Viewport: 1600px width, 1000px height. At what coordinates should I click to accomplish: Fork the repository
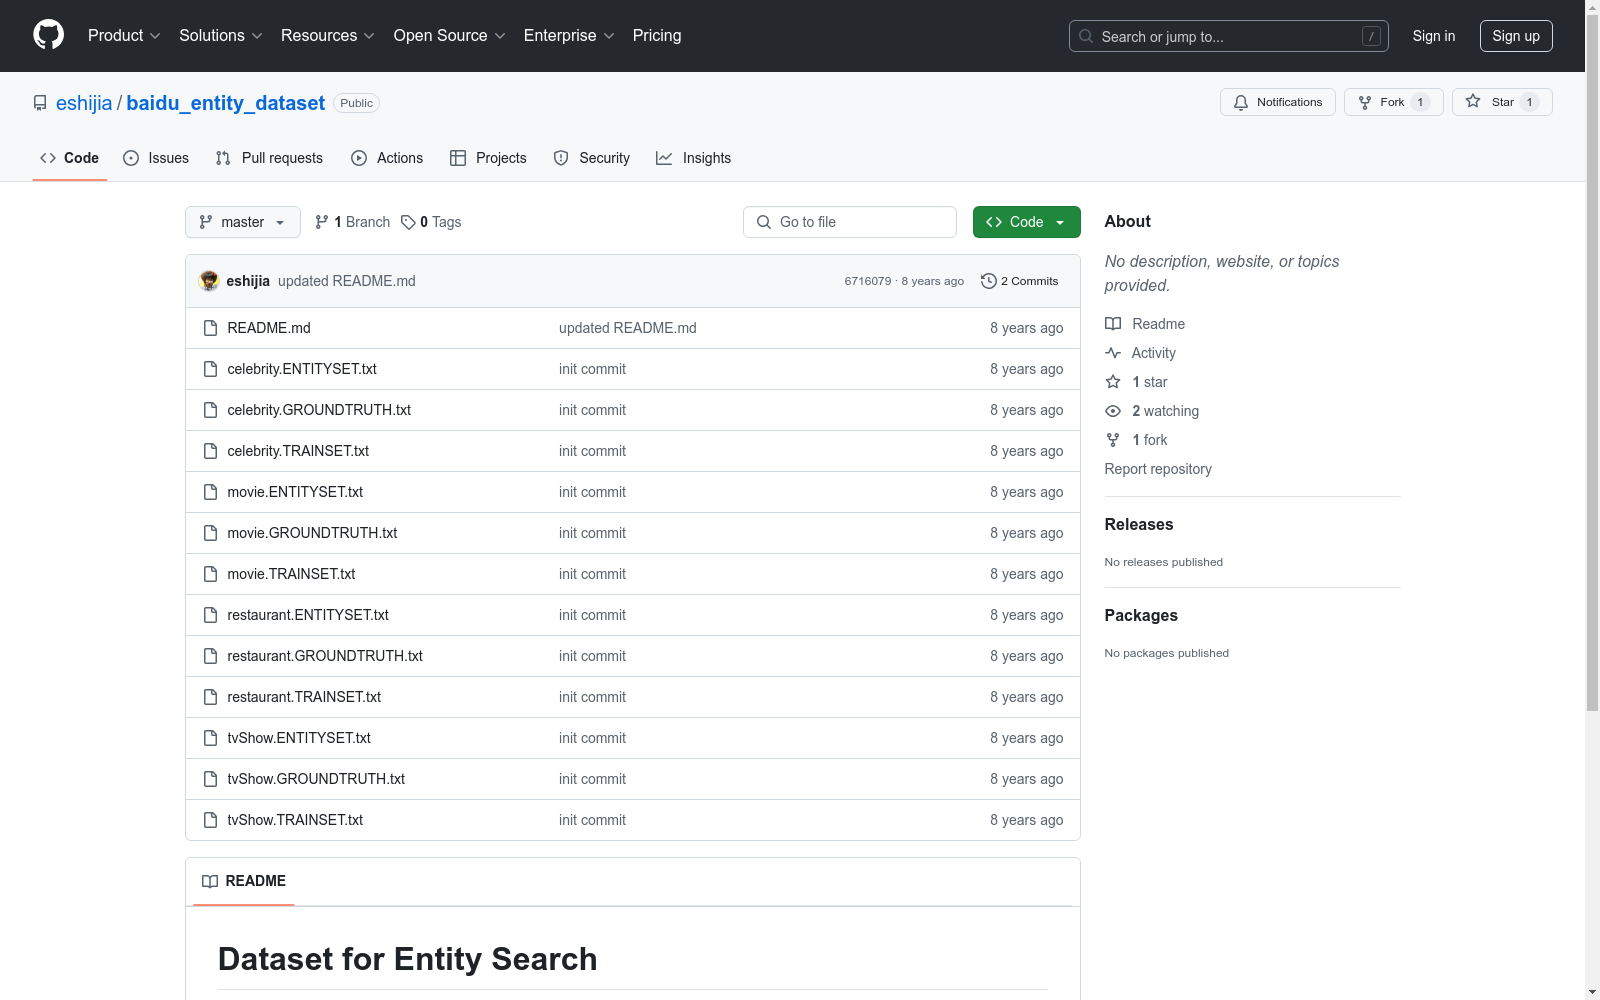[1394, 102]
